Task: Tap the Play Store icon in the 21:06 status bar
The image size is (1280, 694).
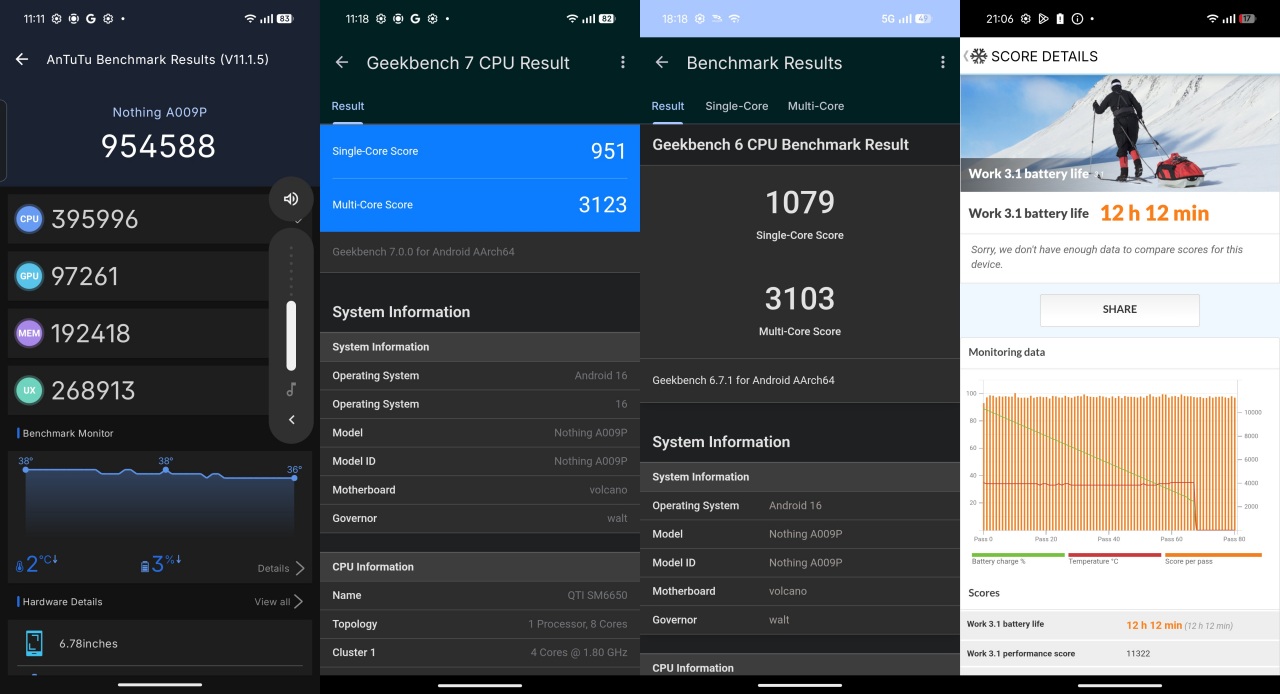Action: click(x=1043, y=19)
